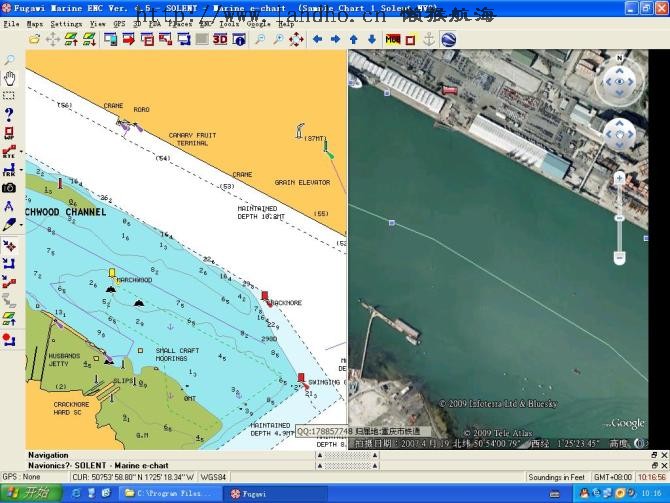The height and width of the screenshot is (503, 670).
Task: Open the View menu
Action: [x=97, y=24]
